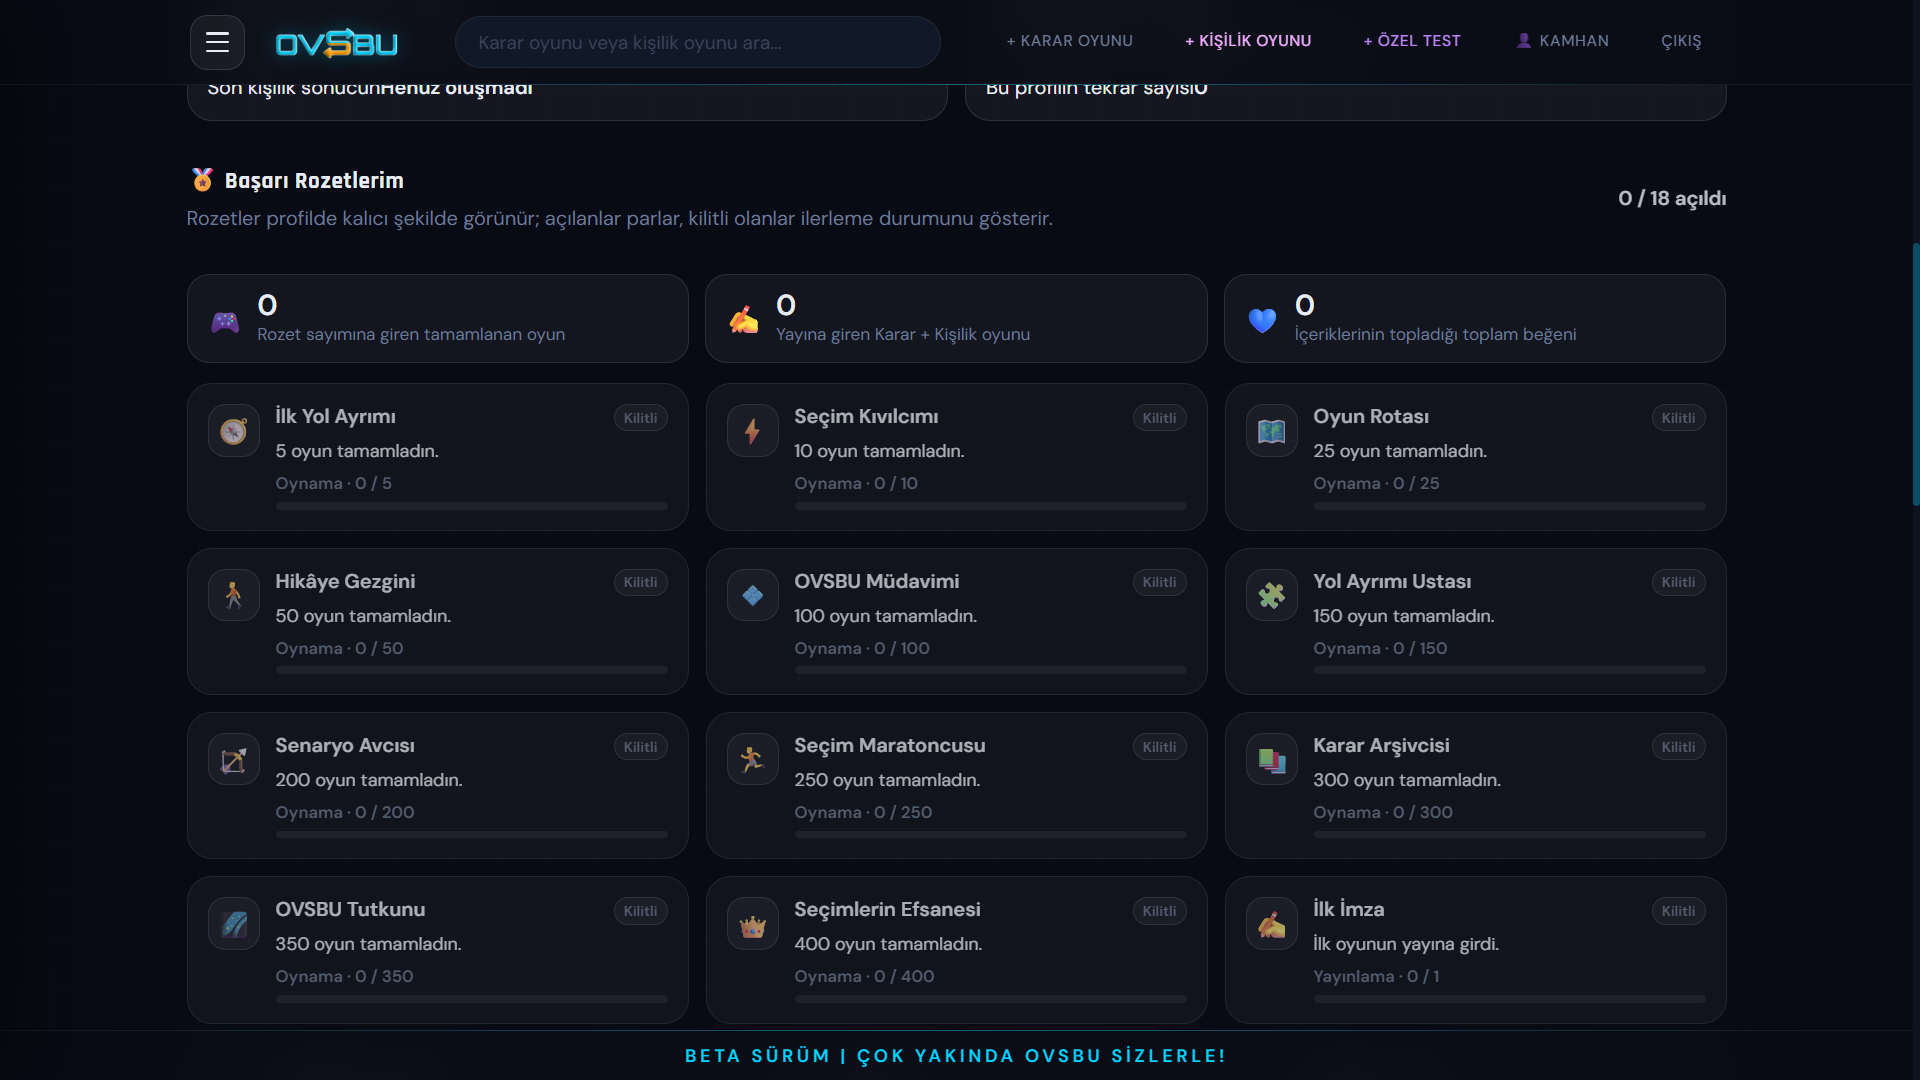Click the Başarı Rozetlerim heading
The width and height of the screenshot is (1920, 1080).
pos(314,181)
